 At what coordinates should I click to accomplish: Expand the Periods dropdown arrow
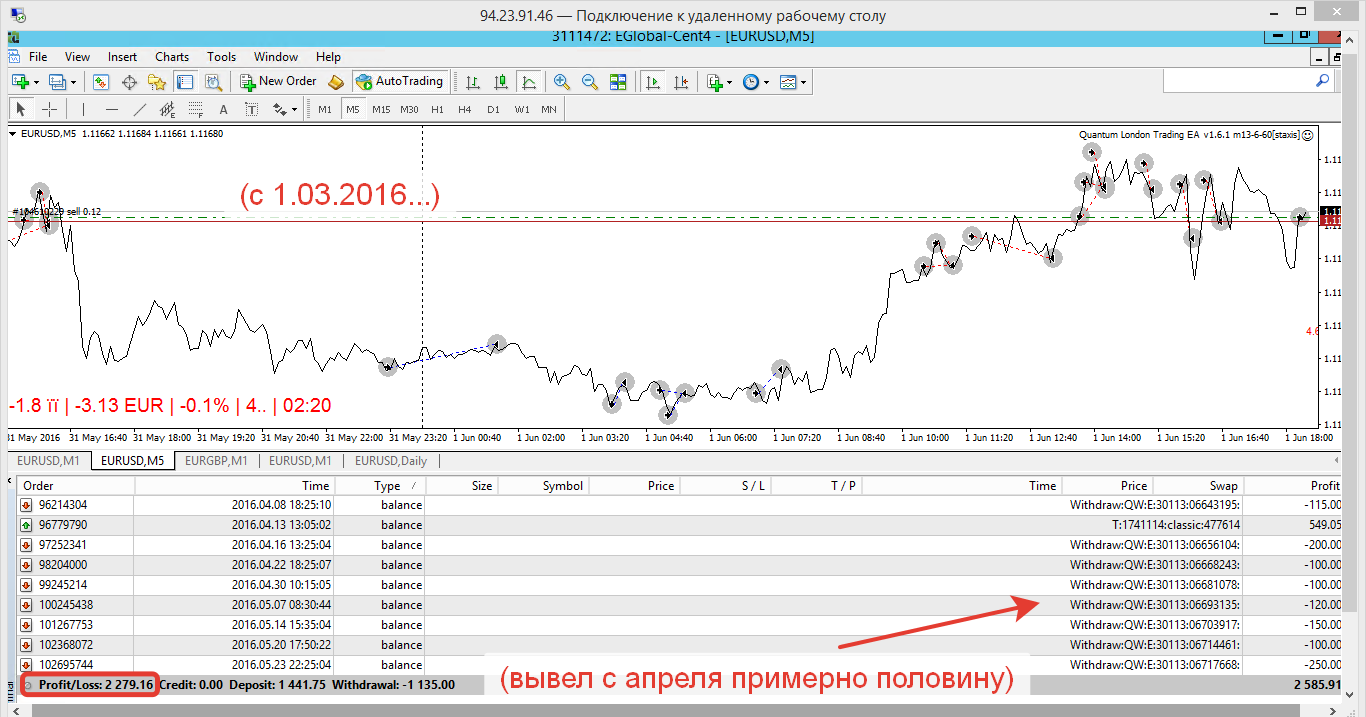[767, 82]
